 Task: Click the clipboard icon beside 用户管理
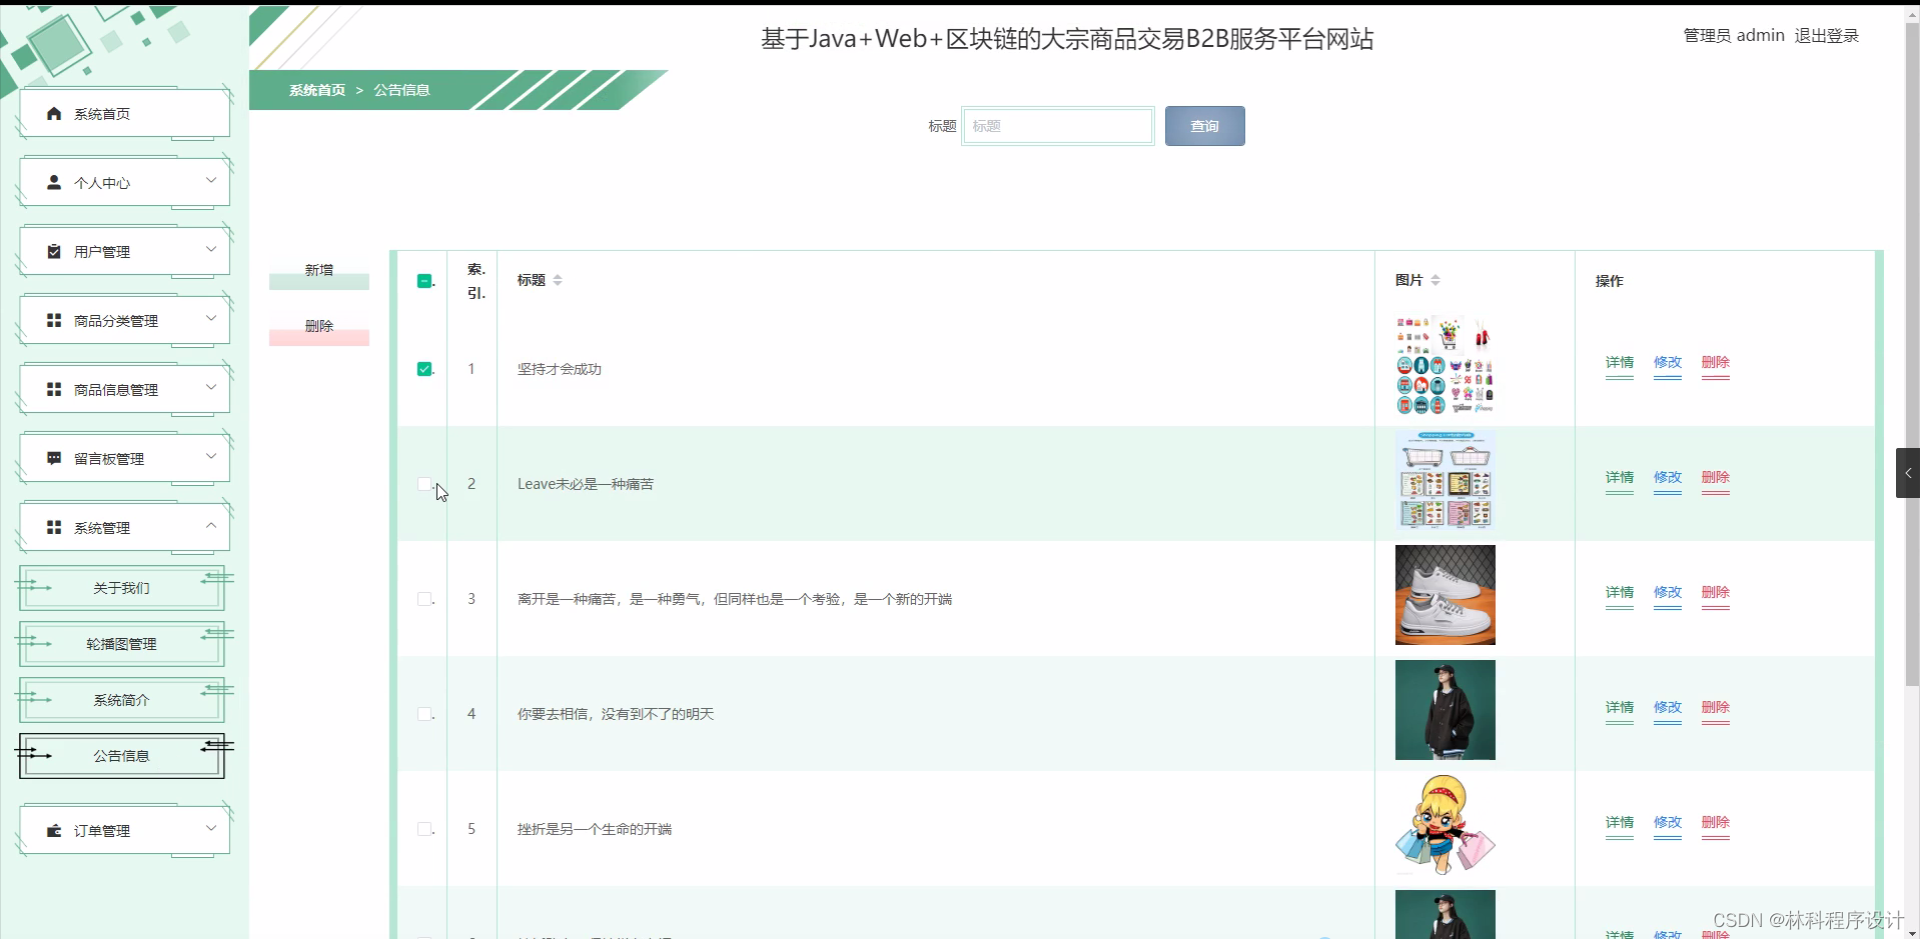(54, 252)
